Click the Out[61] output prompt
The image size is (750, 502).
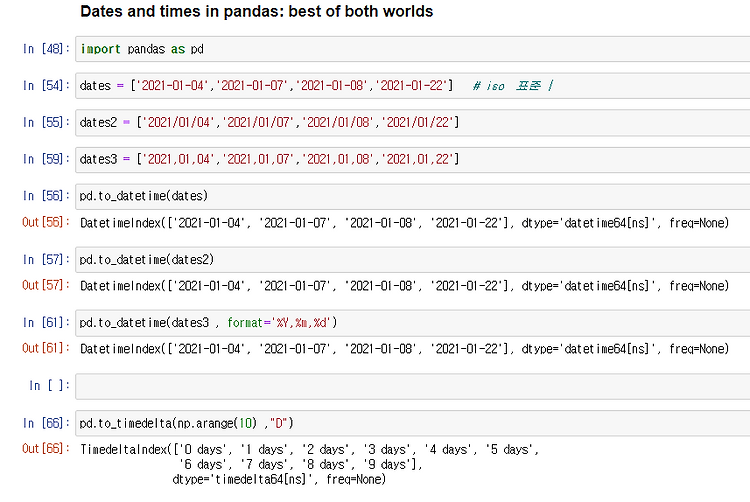pyautogui.click(x=46, y=349)
